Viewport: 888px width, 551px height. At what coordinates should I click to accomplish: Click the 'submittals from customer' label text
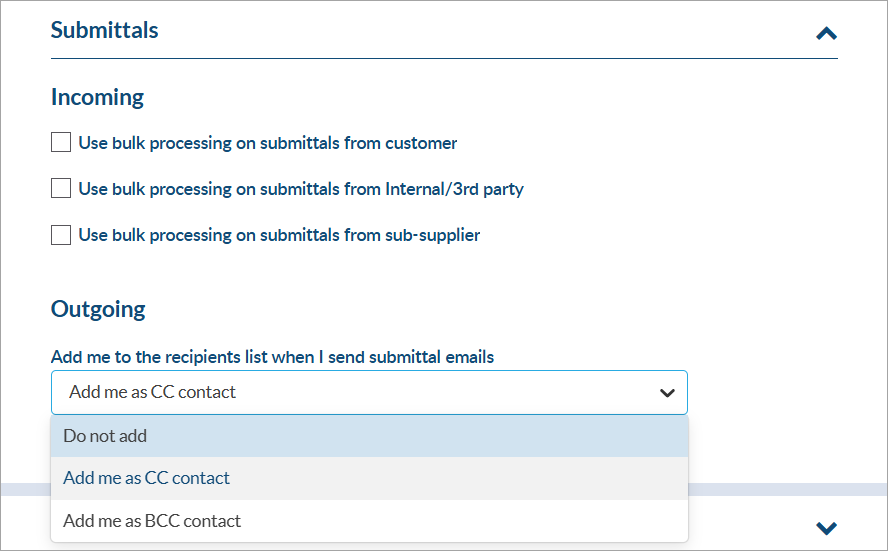coord(358,143)
